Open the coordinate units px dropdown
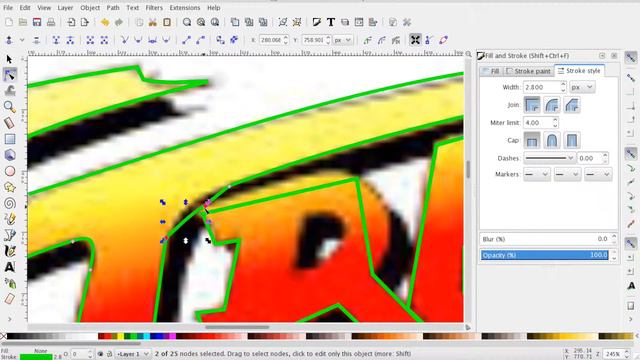640x360 pixels. pyautogui.click(x=343, y=40)
